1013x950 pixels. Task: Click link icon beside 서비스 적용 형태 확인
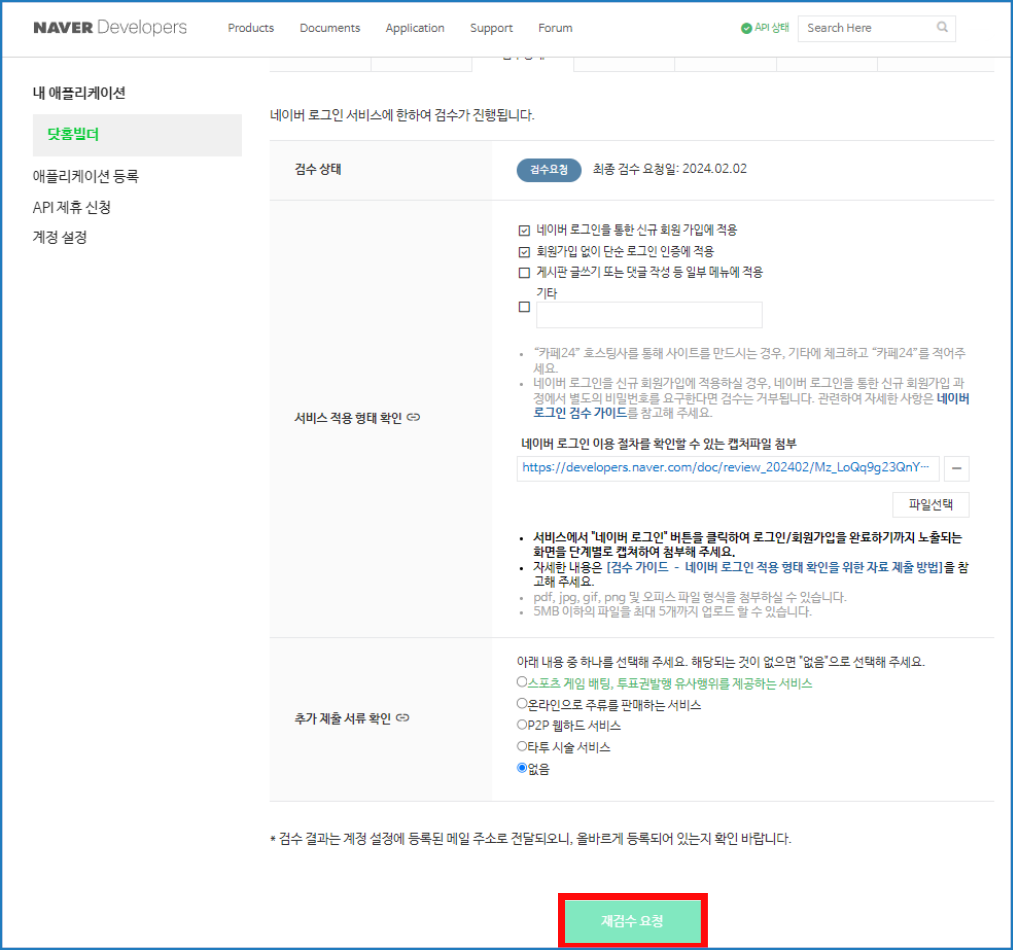tap(413, 418)
